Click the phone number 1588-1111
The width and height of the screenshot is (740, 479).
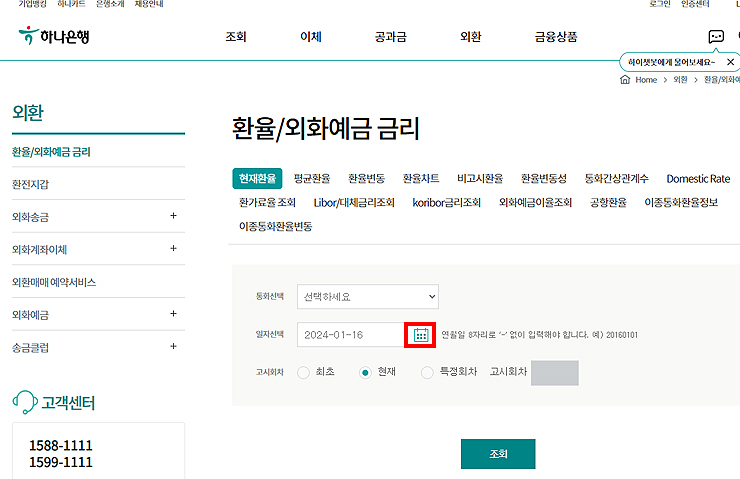click(x=61, y=445)
